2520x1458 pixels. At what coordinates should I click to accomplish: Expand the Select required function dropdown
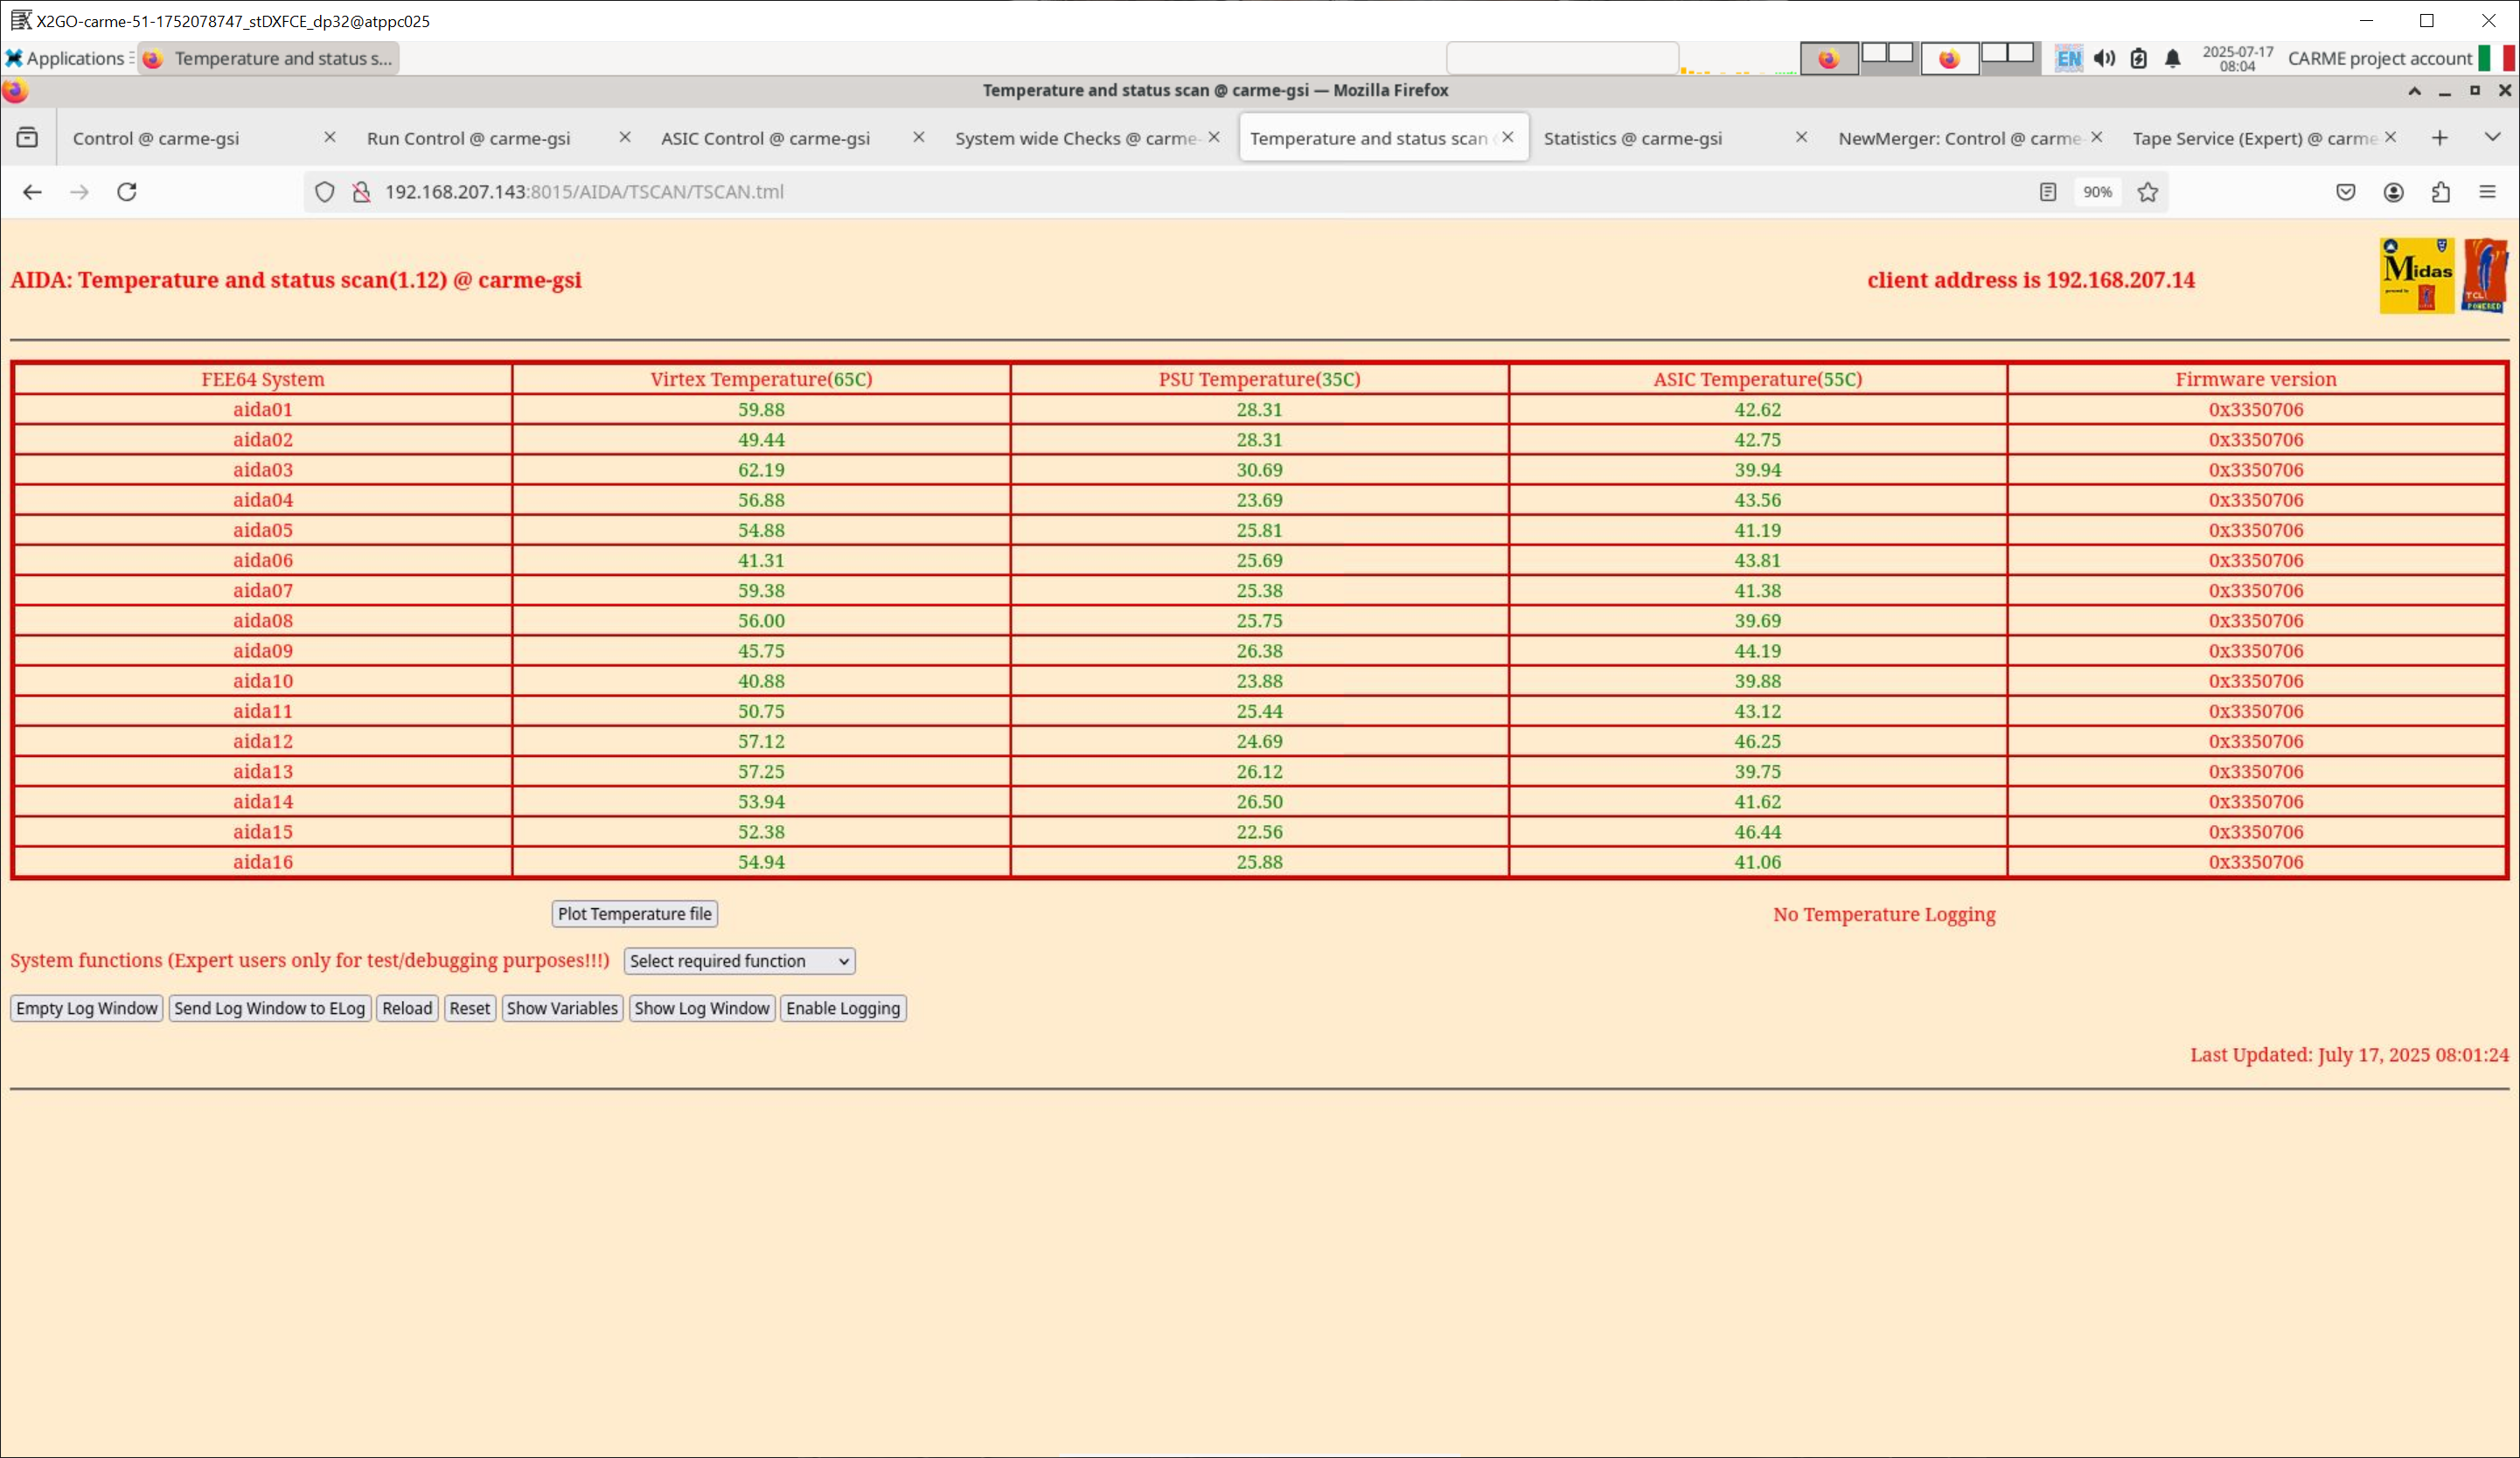coord(739,961)
